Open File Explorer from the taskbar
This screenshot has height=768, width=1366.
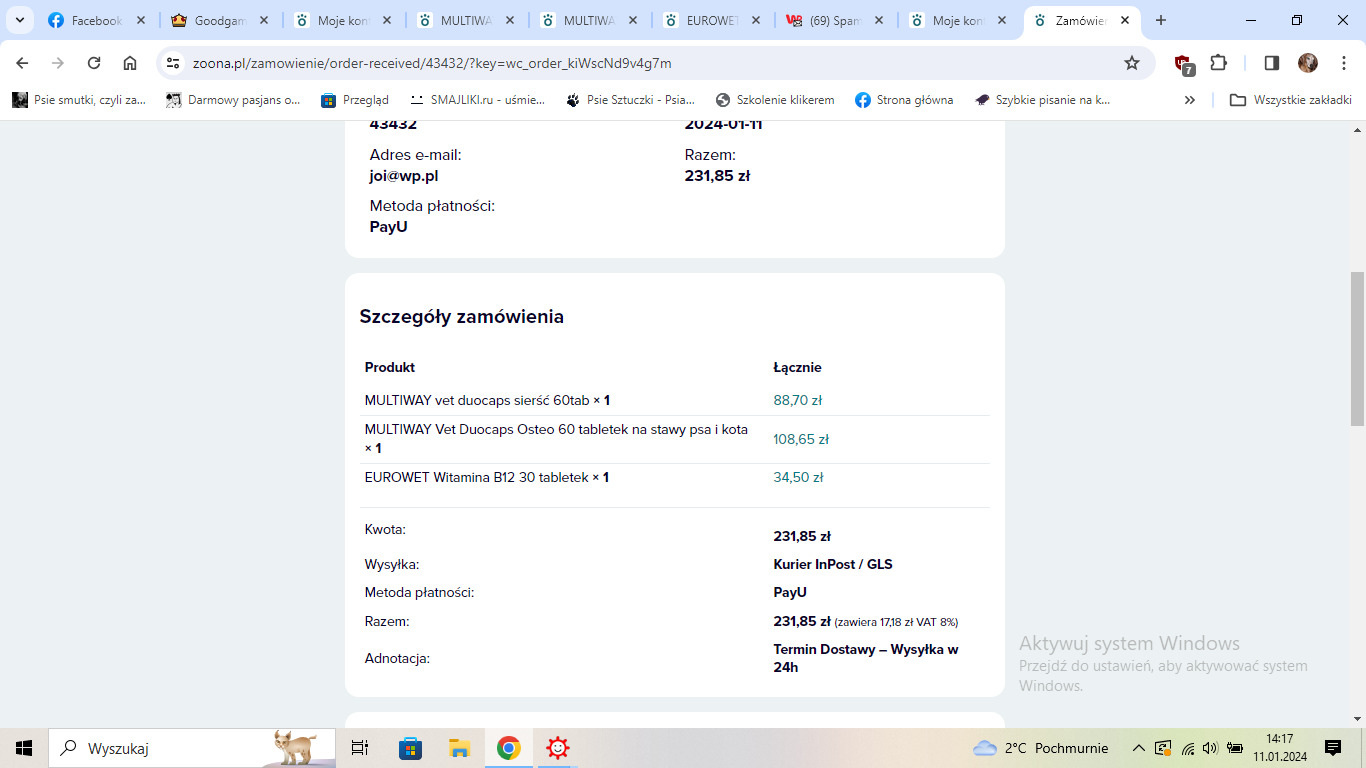pyautogui.click(x=459, y=748)
